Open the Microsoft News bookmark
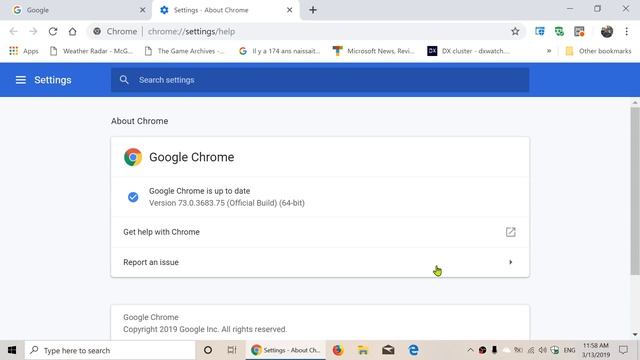The height and width of the screenshot is (360, 640). click(x=374, y=51)
